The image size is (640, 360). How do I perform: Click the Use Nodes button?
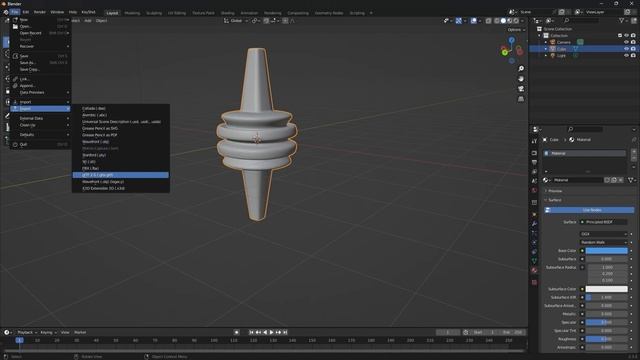590,210
